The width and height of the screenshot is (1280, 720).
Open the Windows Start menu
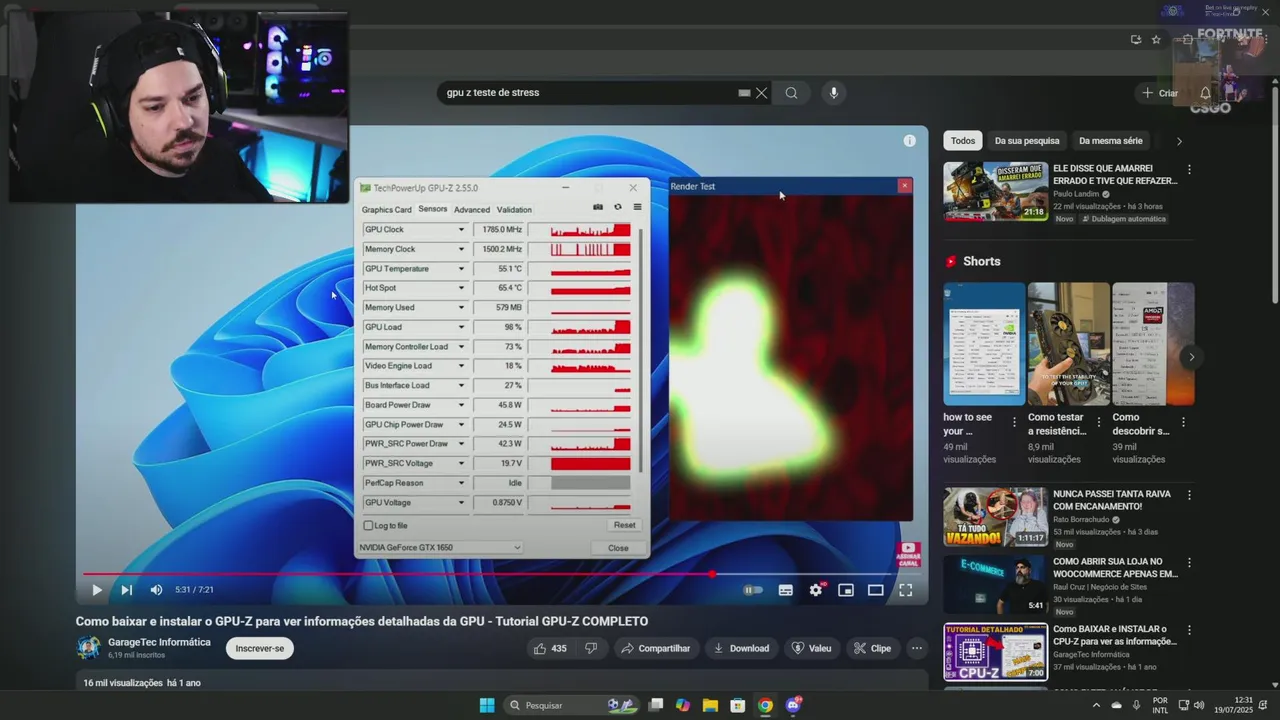pos(487,705)
